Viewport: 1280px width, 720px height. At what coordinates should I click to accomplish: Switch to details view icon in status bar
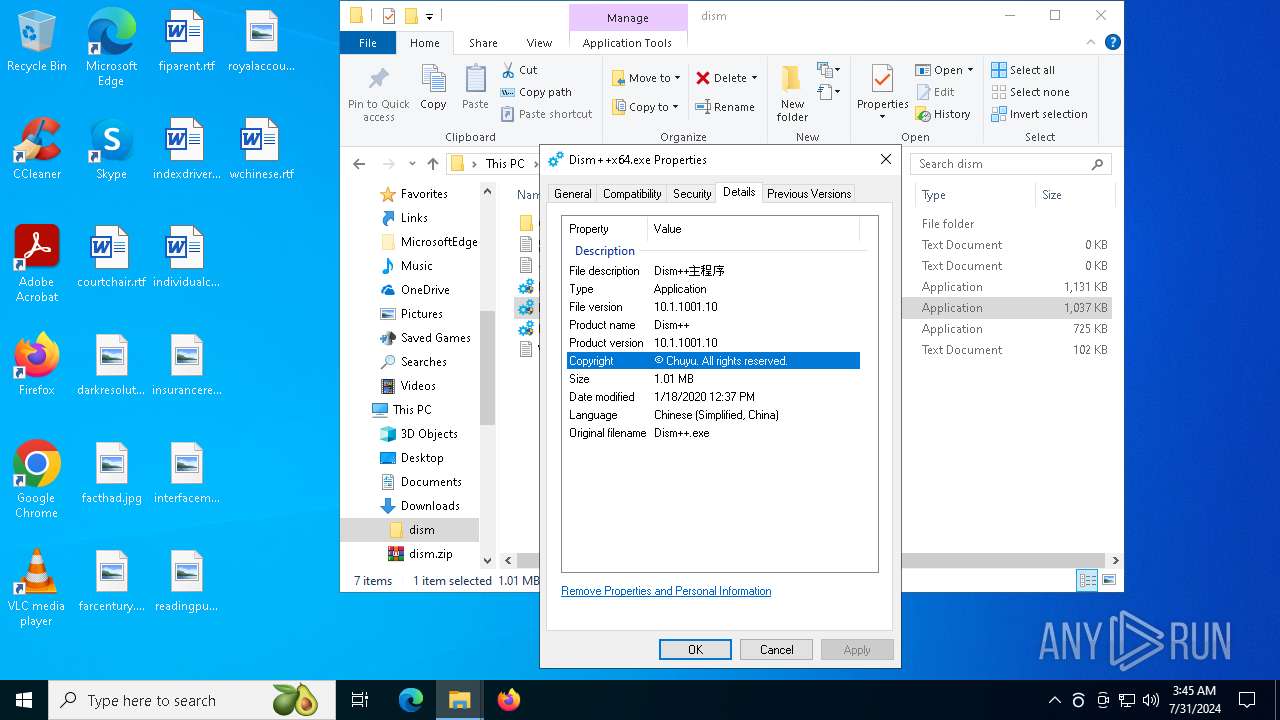point(1087,580)
